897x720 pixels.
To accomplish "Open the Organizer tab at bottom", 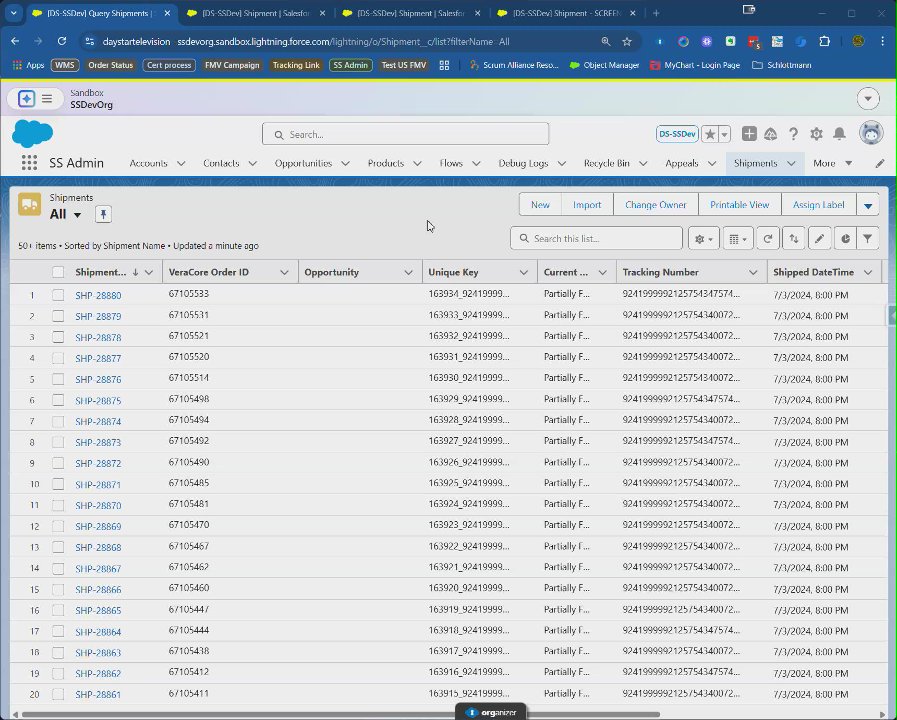I will pyautogui.click(x=491, y=712).
